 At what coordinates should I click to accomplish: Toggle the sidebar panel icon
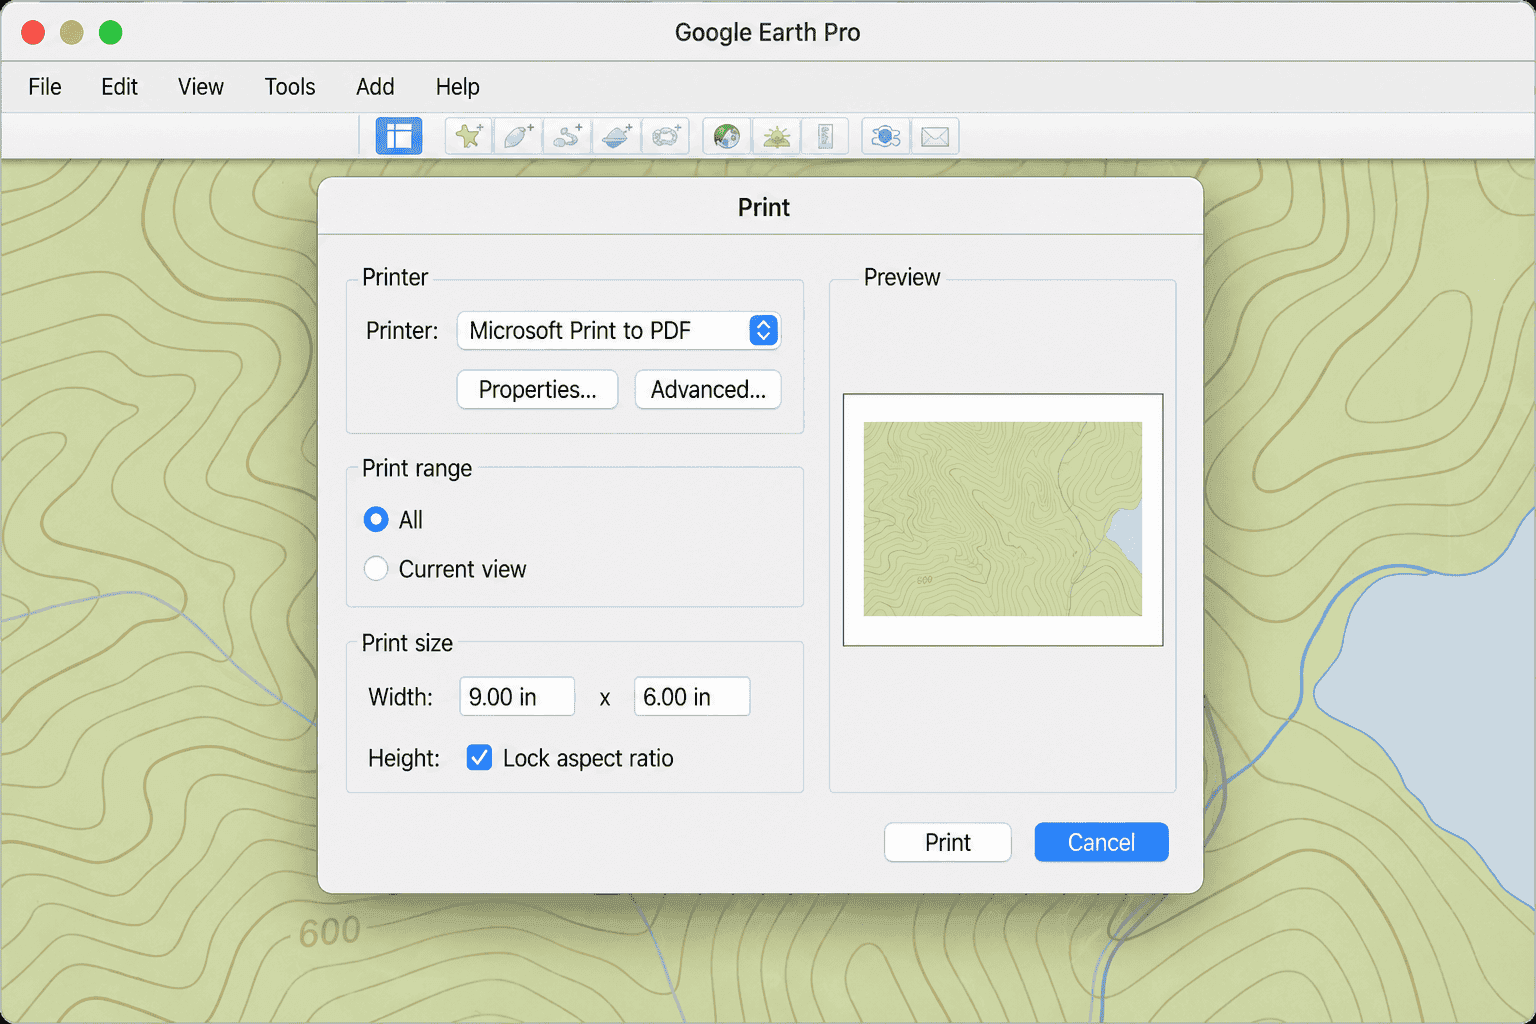[x=399, y=136]
